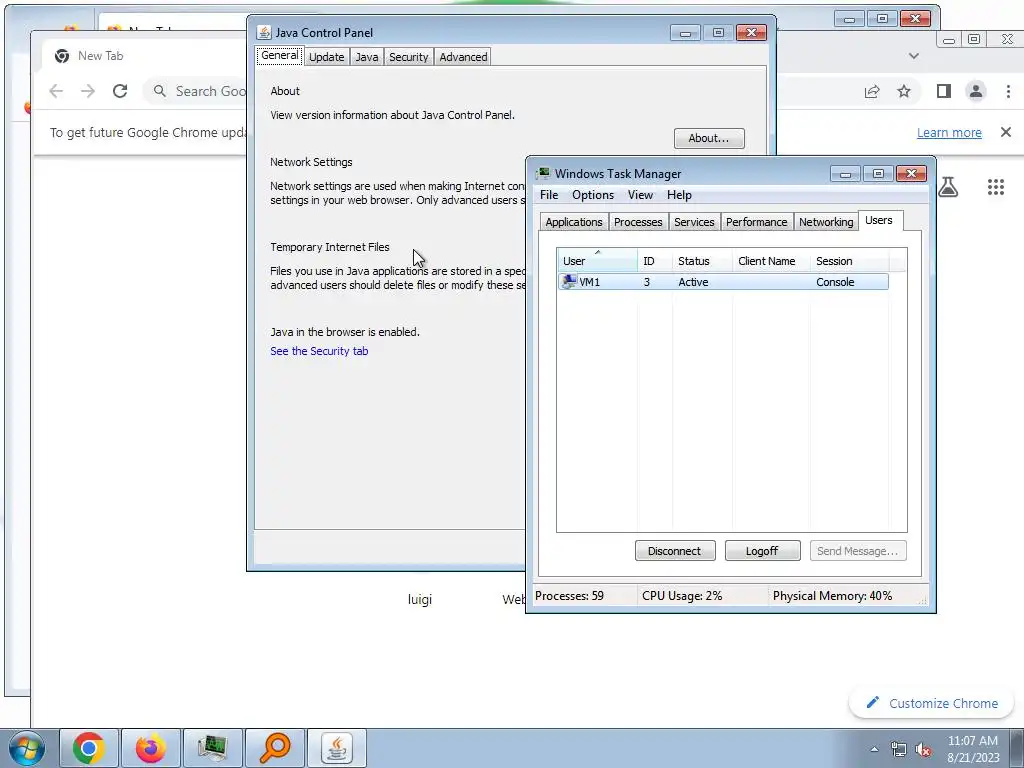1024x768 pixels.
Task: Open Chrome tab search chevron
Action: tap(914, 56)
